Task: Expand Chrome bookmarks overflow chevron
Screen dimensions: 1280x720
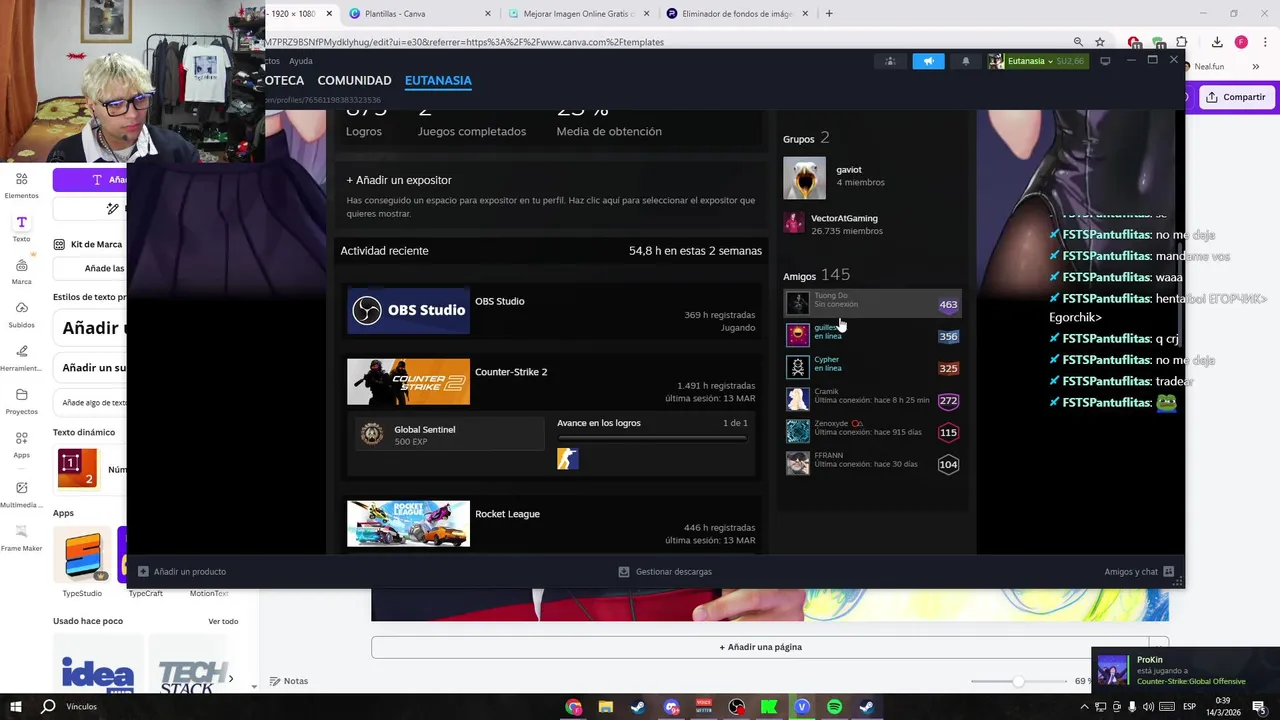Action: 1255,67
